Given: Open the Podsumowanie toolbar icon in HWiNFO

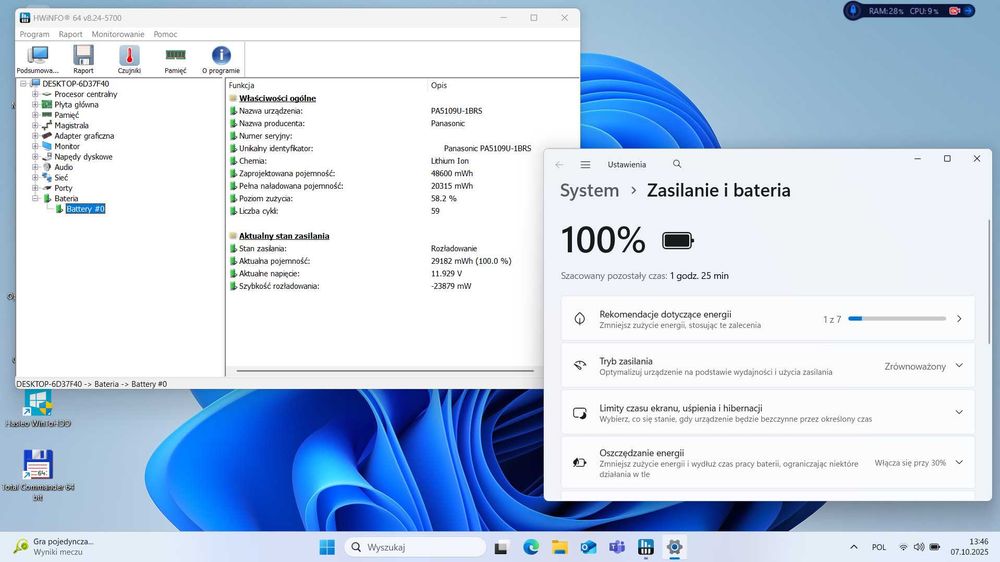Looking at the screenshot, I should pos(37,59).
